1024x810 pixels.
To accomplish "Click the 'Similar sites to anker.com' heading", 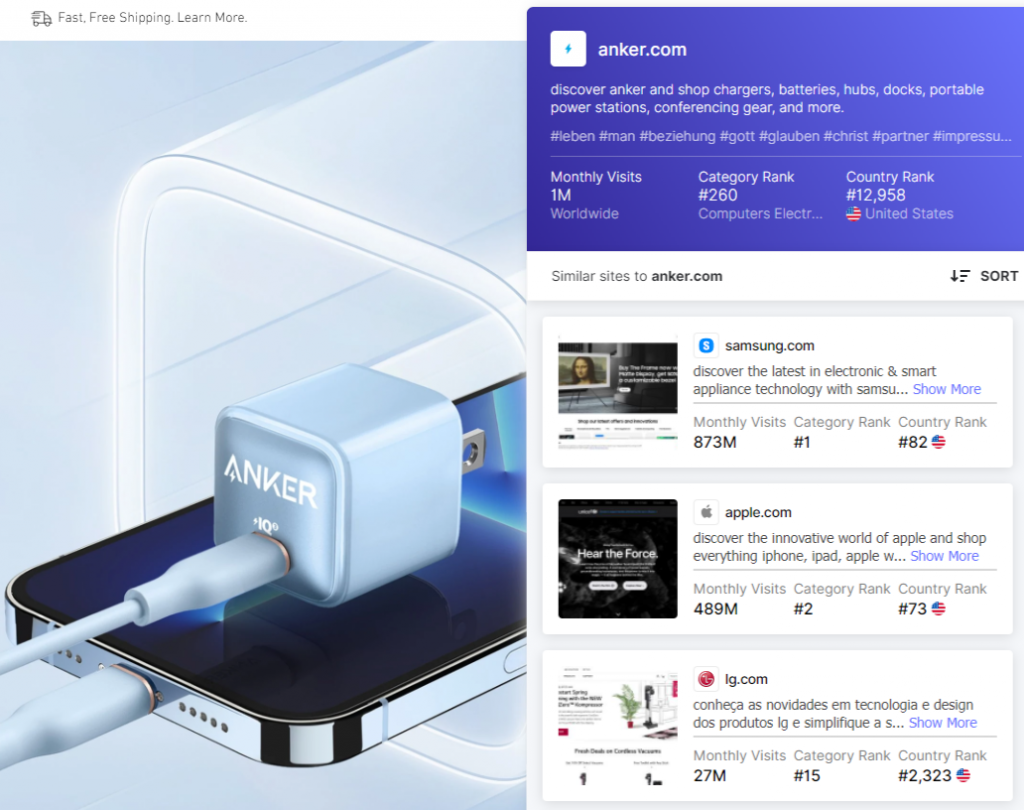I will coord(637,276).
